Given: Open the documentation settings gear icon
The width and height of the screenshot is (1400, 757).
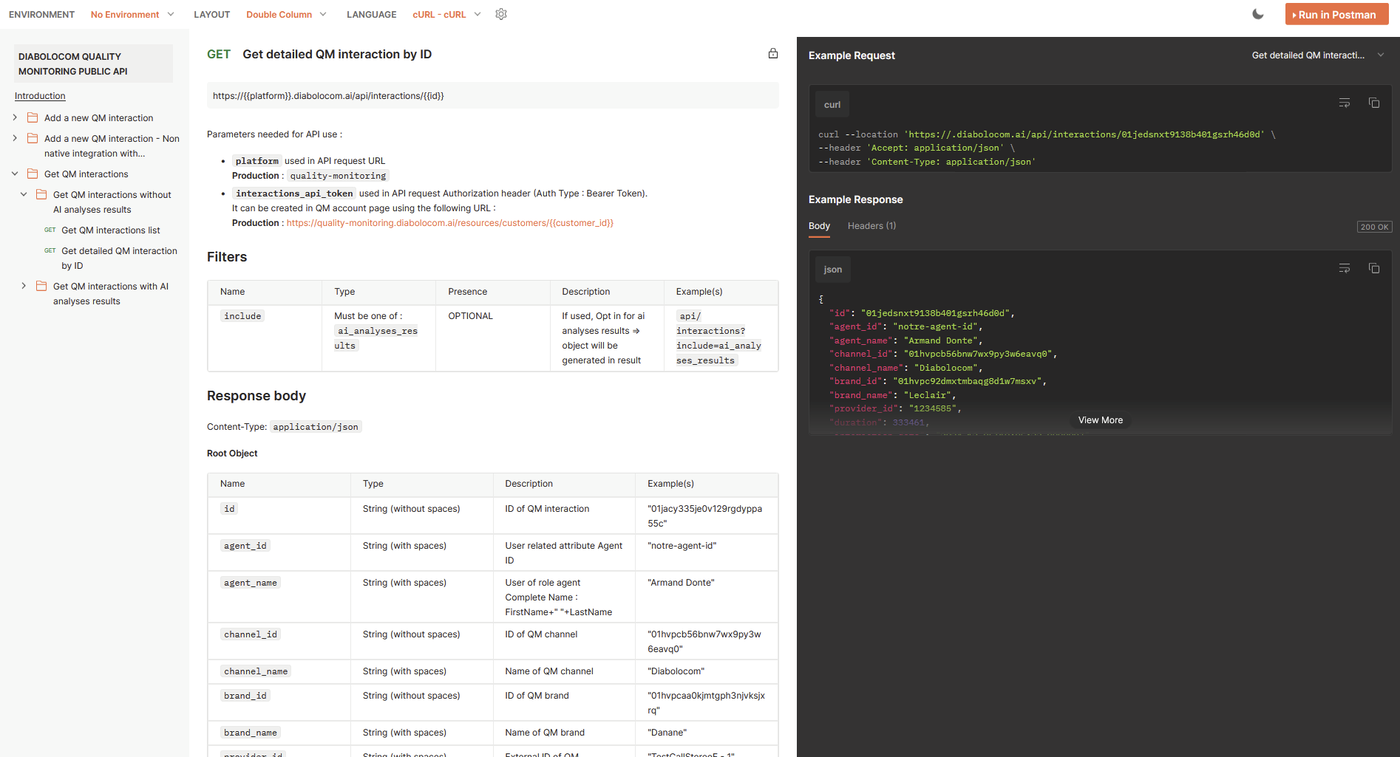Looking at the screenshot, I should click(x=501, y=14).
